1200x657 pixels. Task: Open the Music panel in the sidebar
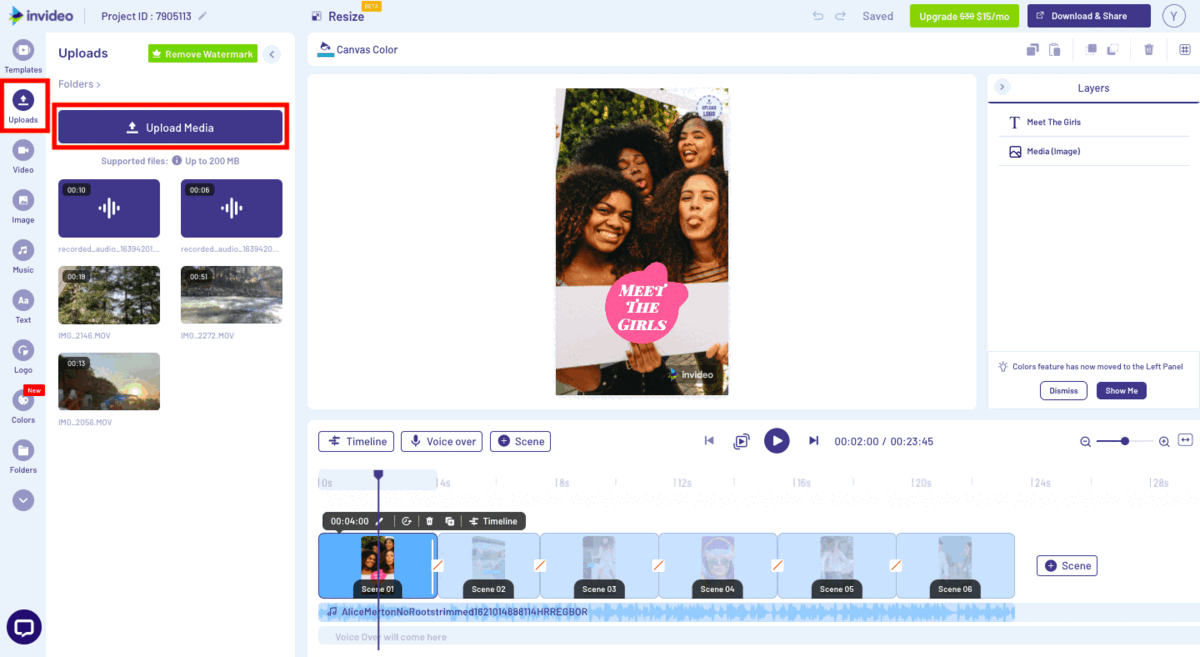pyautogui.click(x=23, y=254)
